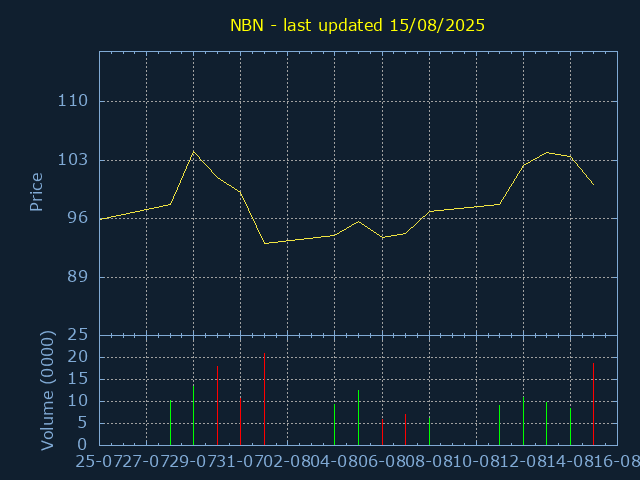Click the 103 price tick label
The image size is (640, 480).
[x=73, y=160]
